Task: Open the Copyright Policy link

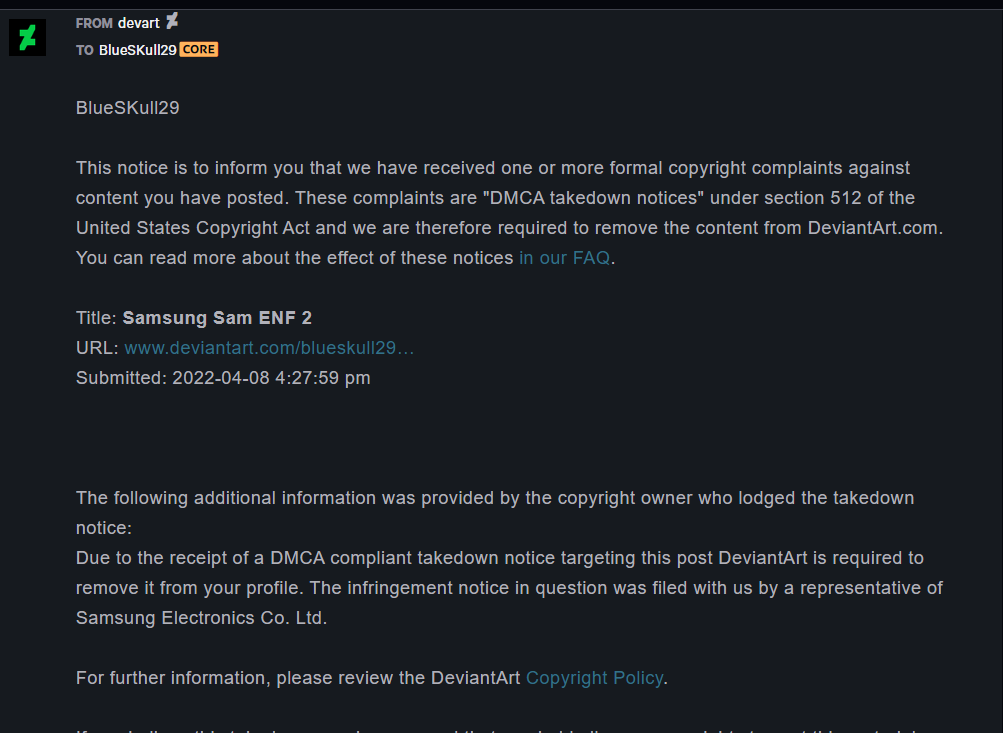Action: [x=594, y=678]
